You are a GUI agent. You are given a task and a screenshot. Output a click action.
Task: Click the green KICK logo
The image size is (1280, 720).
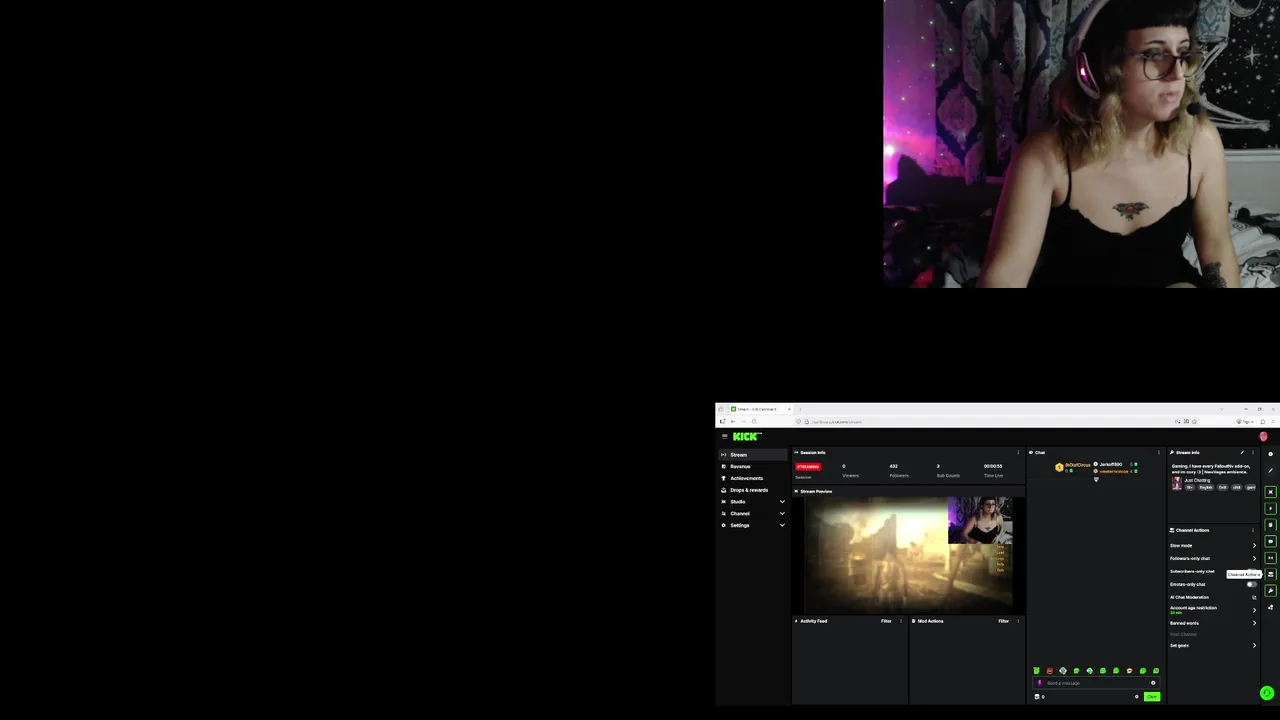point(746,436)
